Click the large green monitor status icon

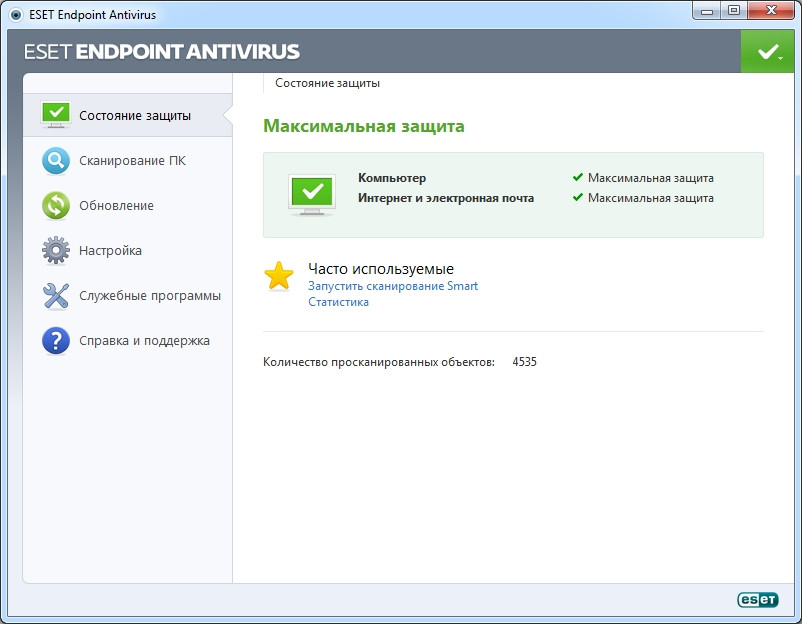pos(312,194)
